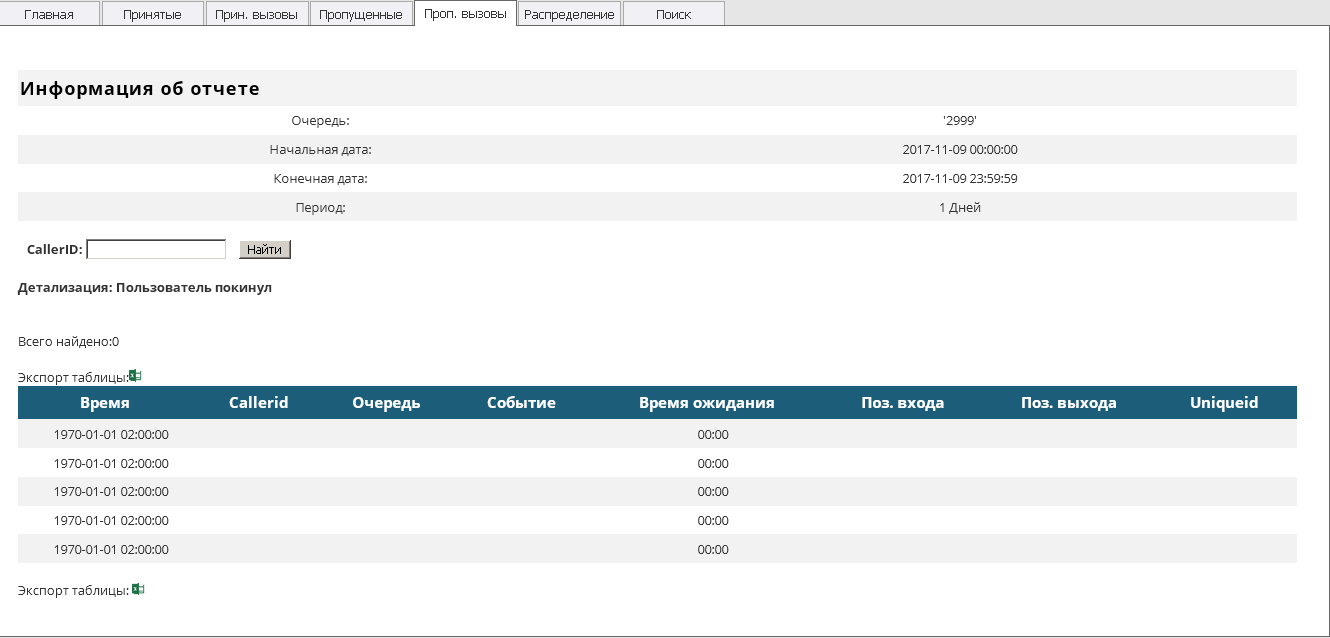
Task: Select the Проп. вызовы tab
Action: (x=465, y=14)
